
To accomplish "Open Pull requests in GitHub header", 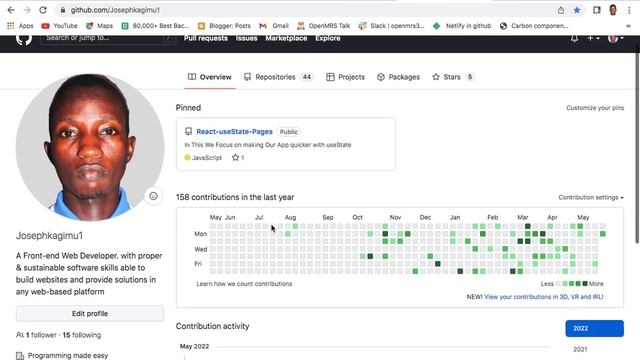I will (206, 38).
